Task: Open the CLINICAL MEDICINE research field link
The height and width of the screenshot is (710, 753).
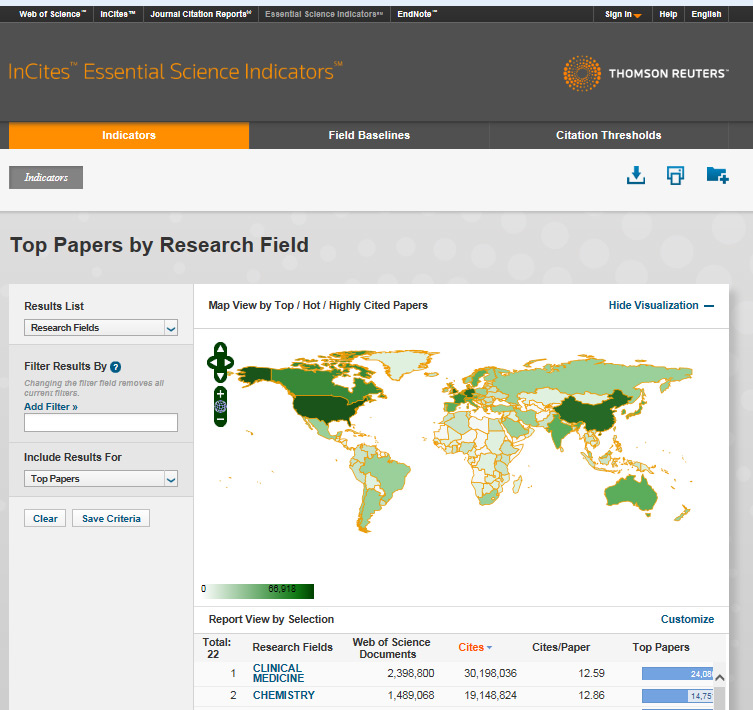Action: 278,673
